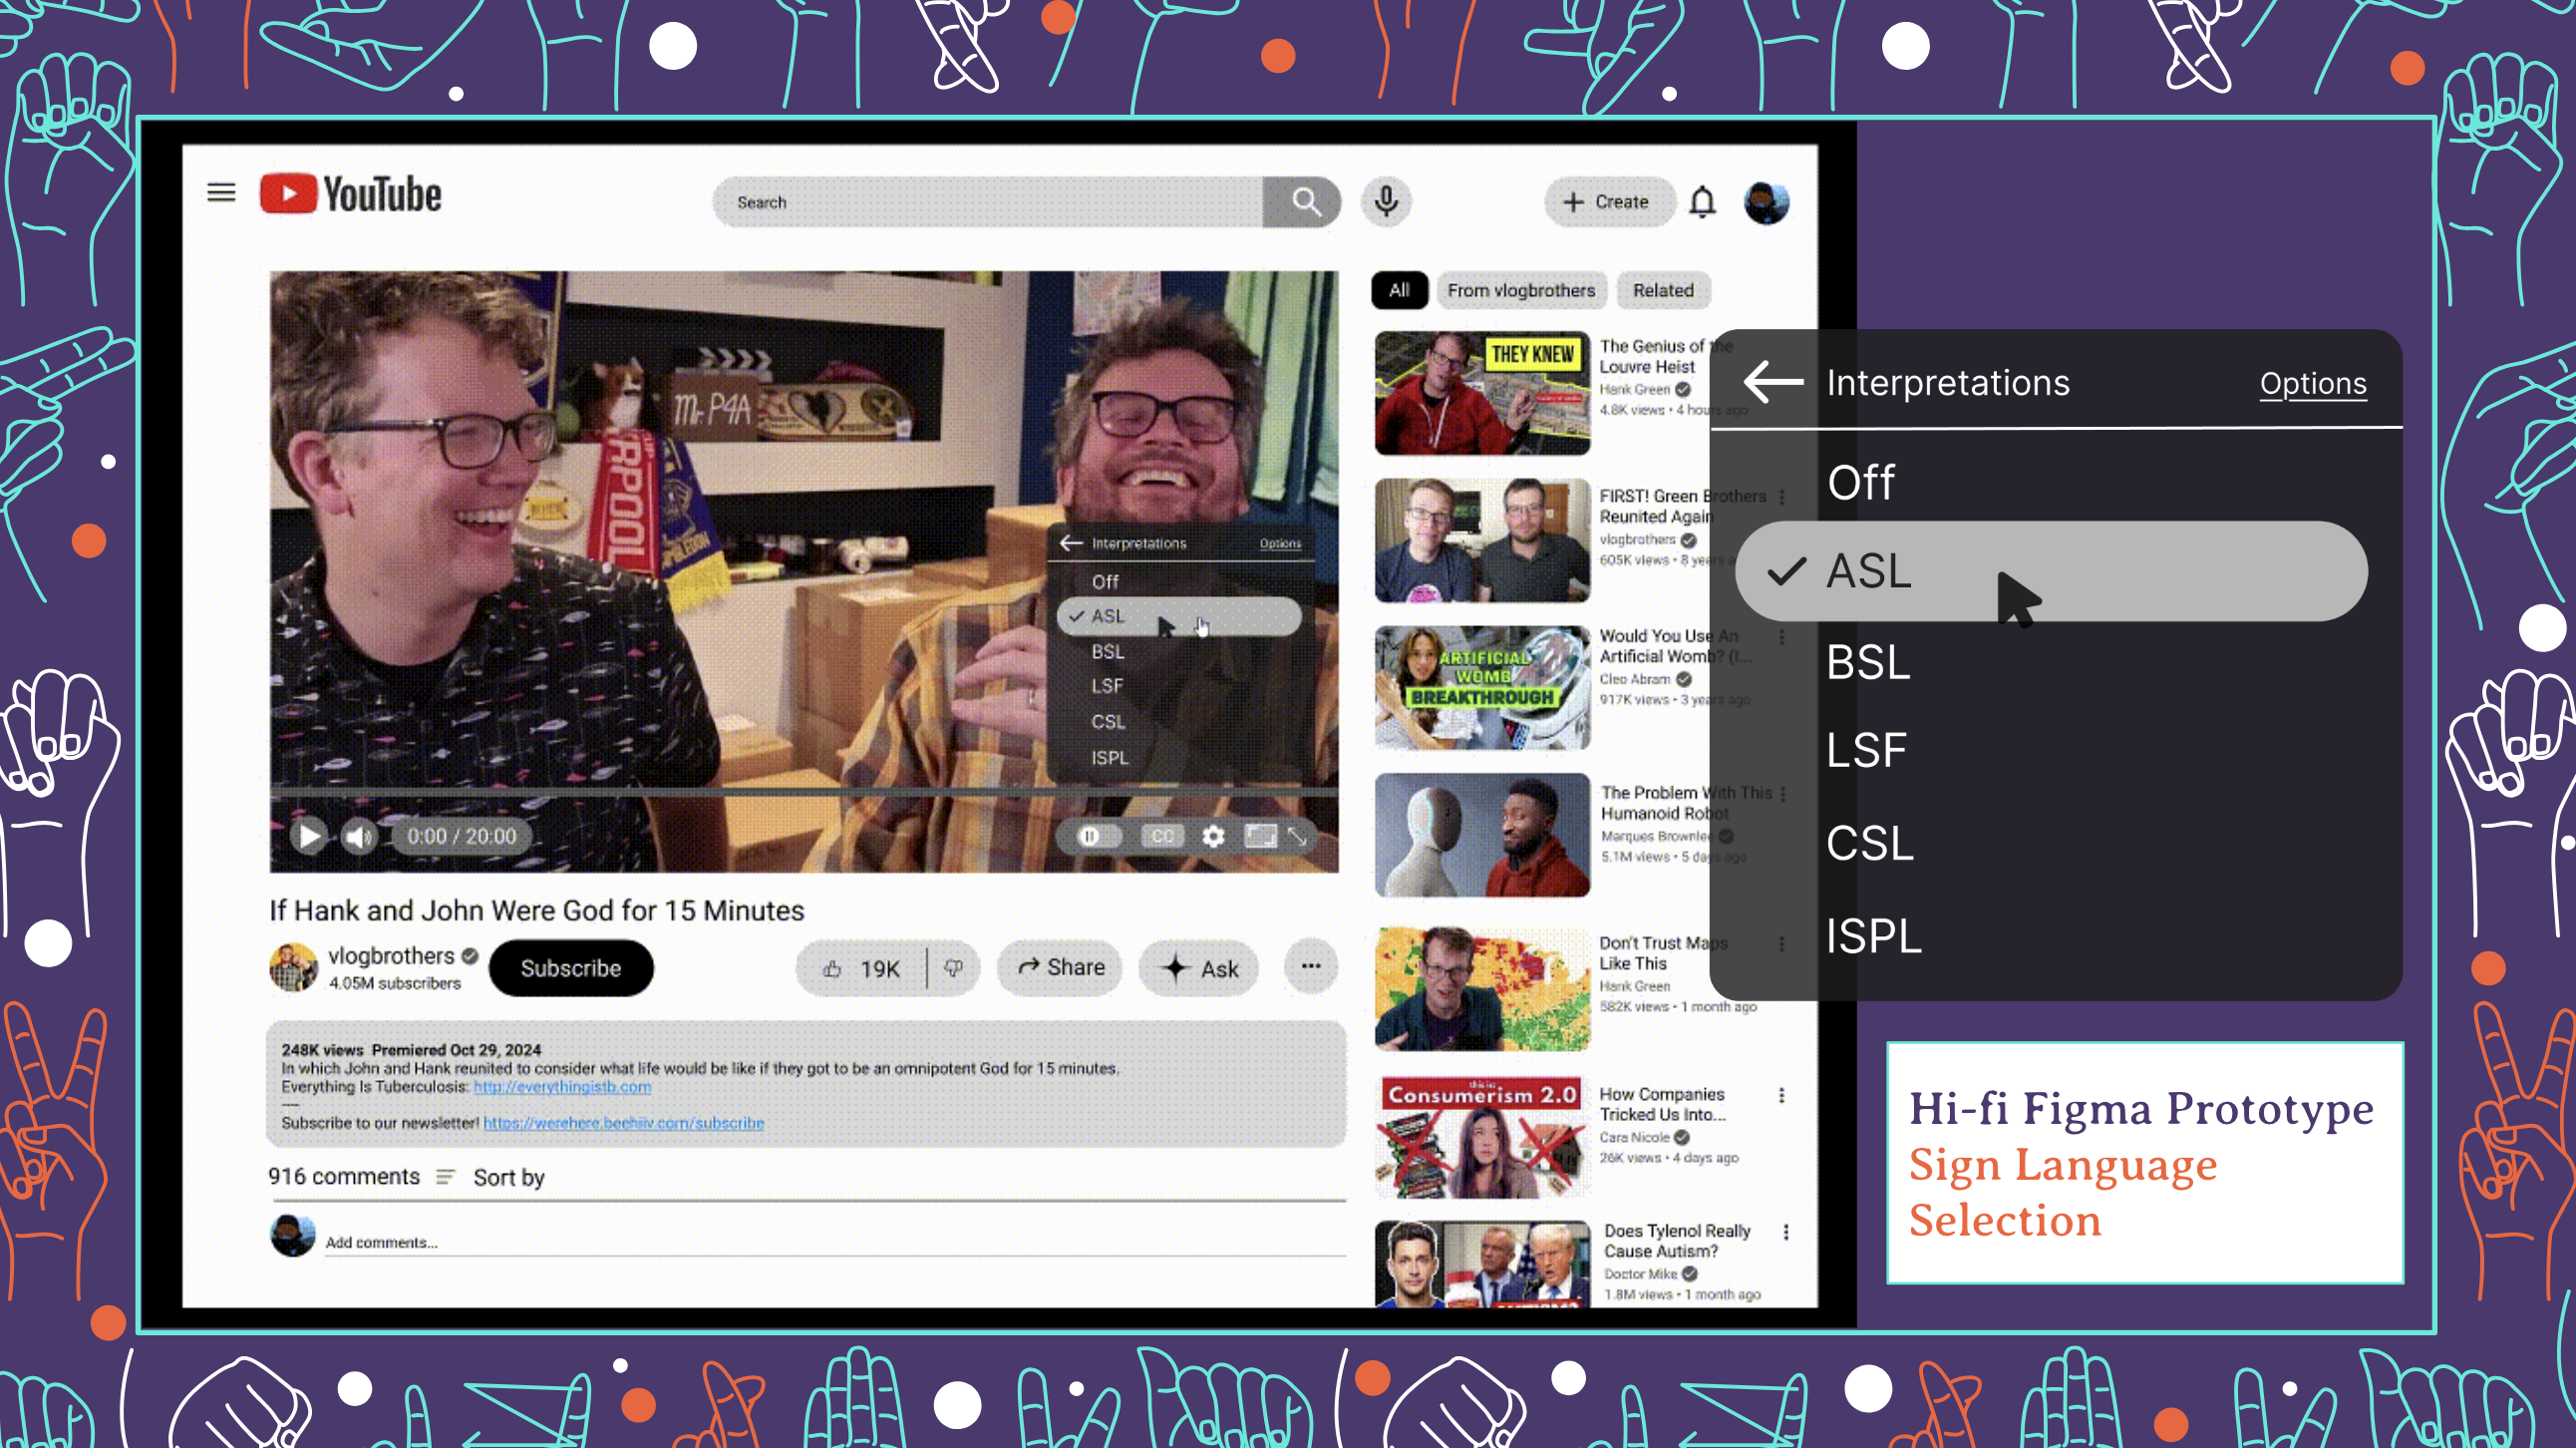Screen dimensions: 2576x1448
Task: Toggle the autoplay switch
Action: [1097, 836]
